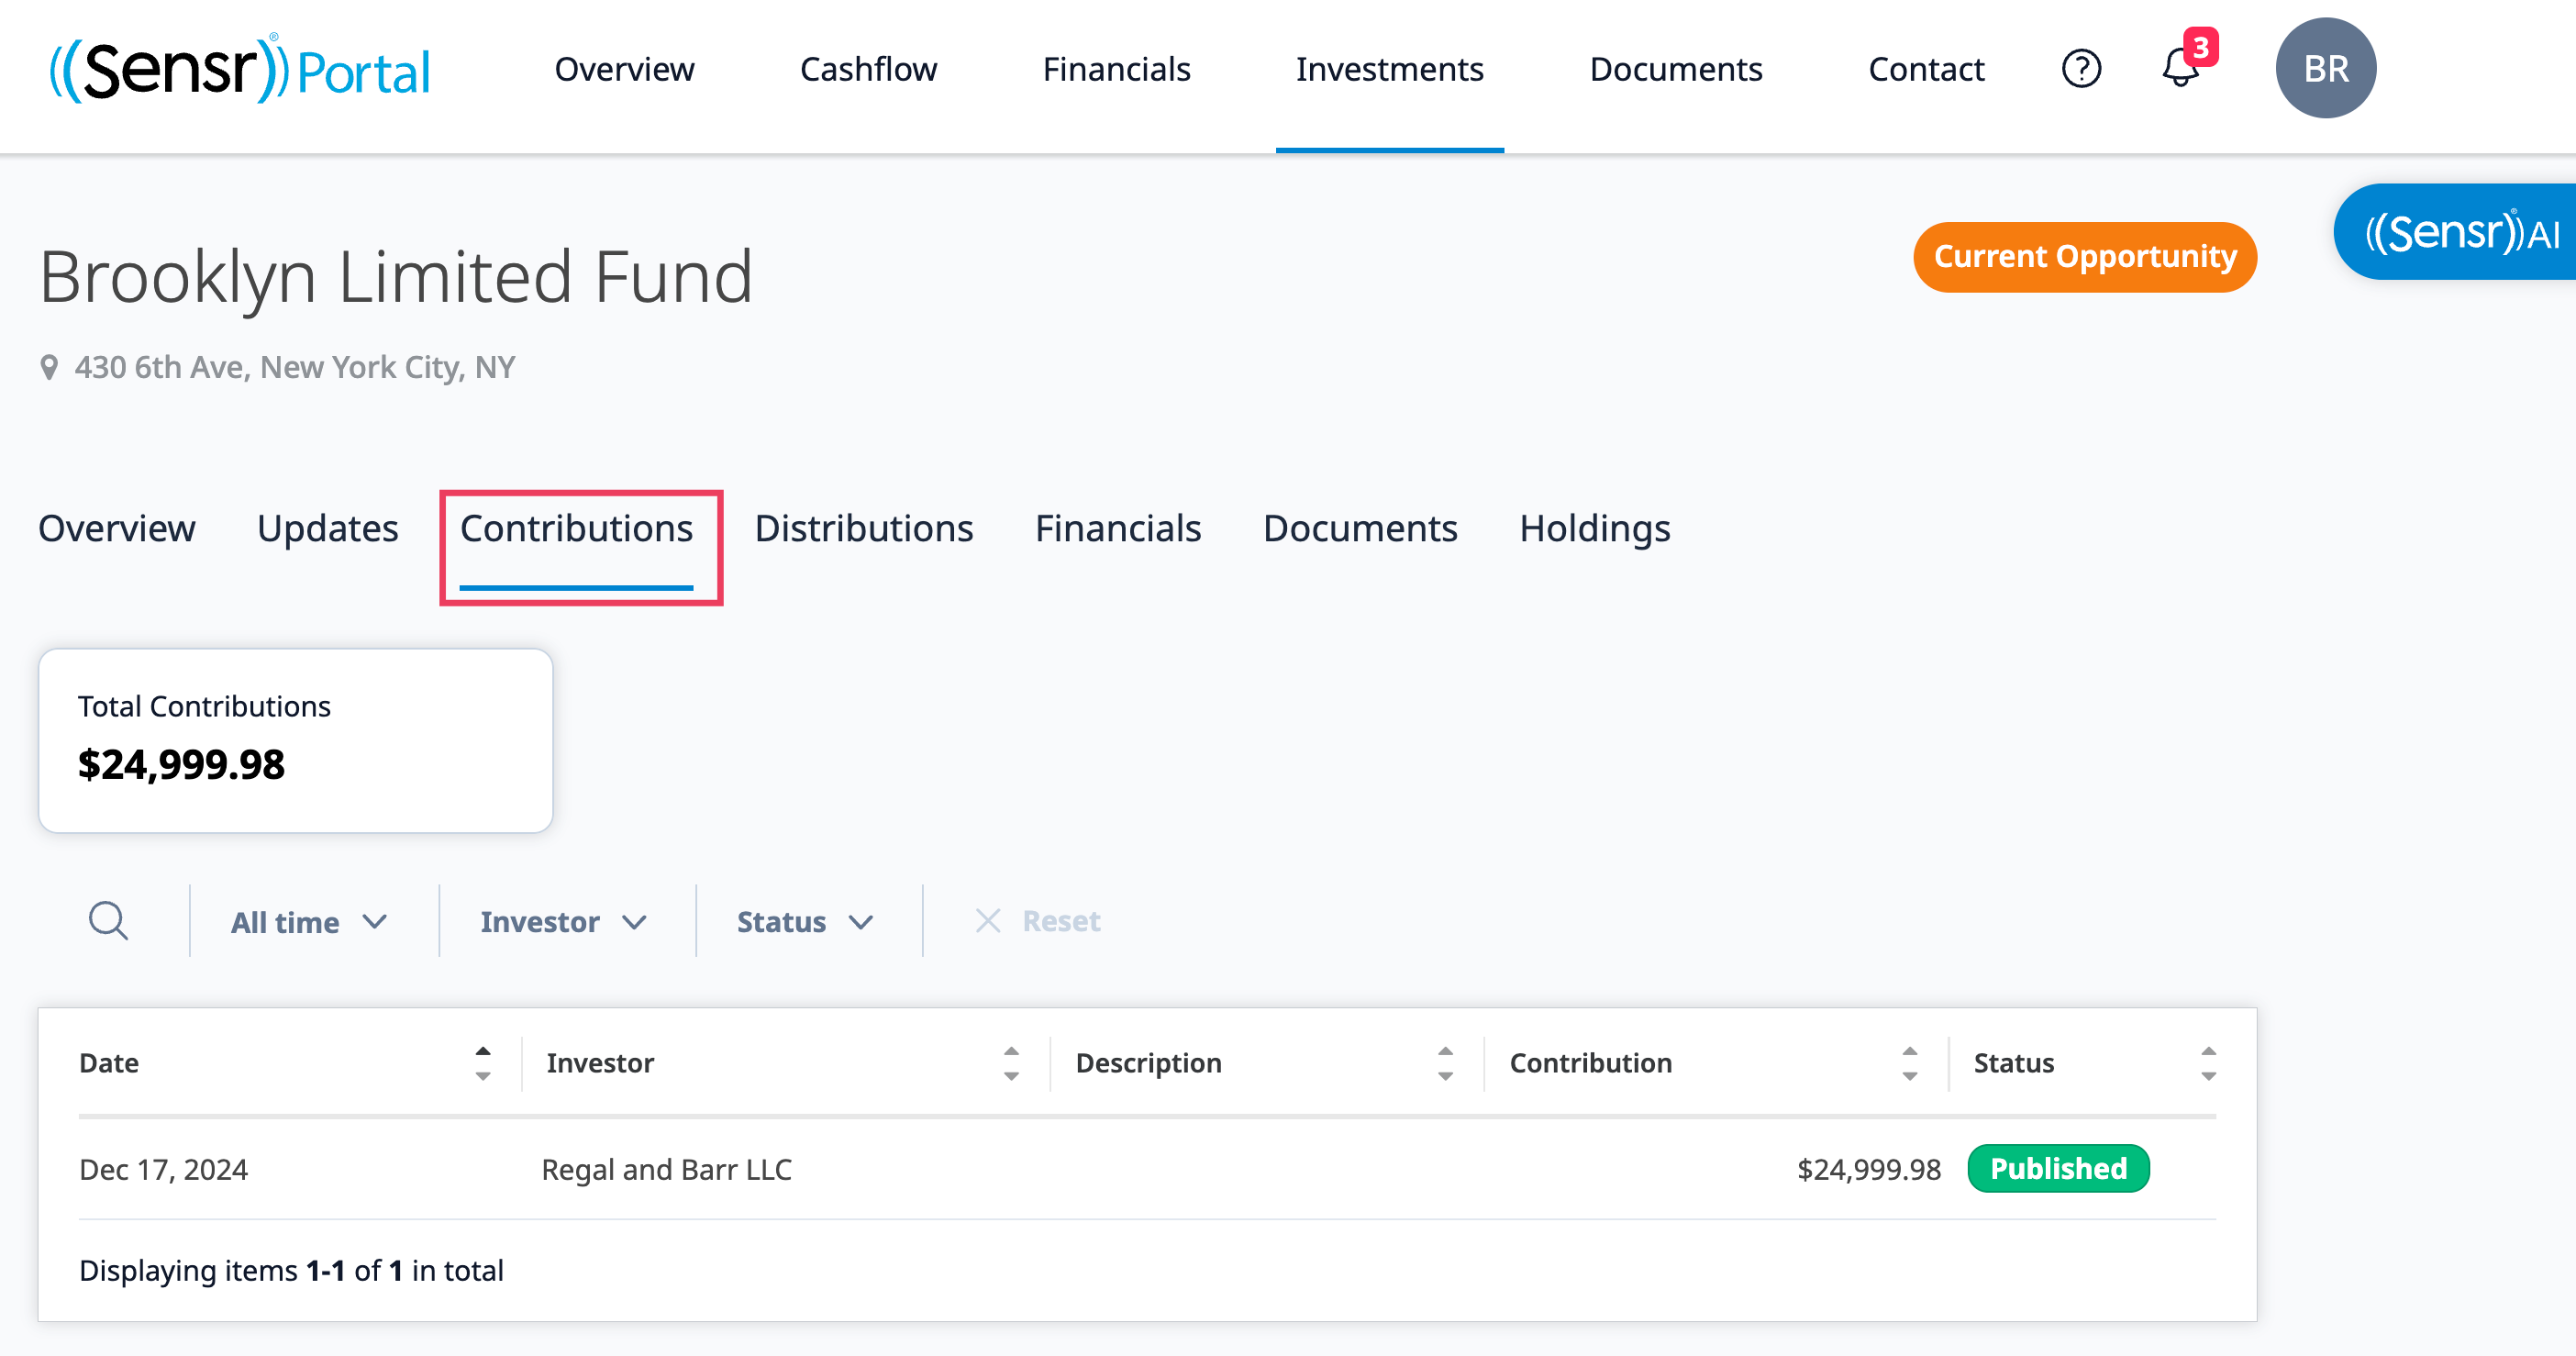Click the Current Opportunity badge

pyautogui.click(x=2085, y=257)
